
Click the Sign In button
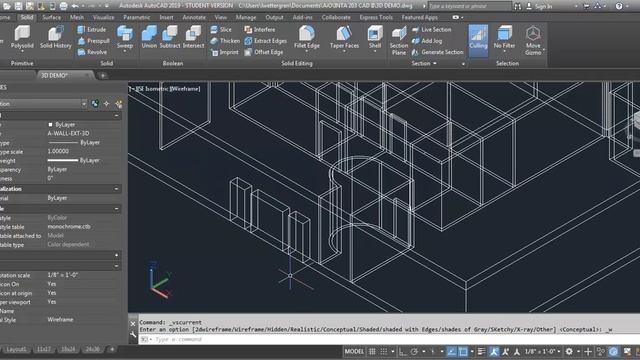pos(539,7)
